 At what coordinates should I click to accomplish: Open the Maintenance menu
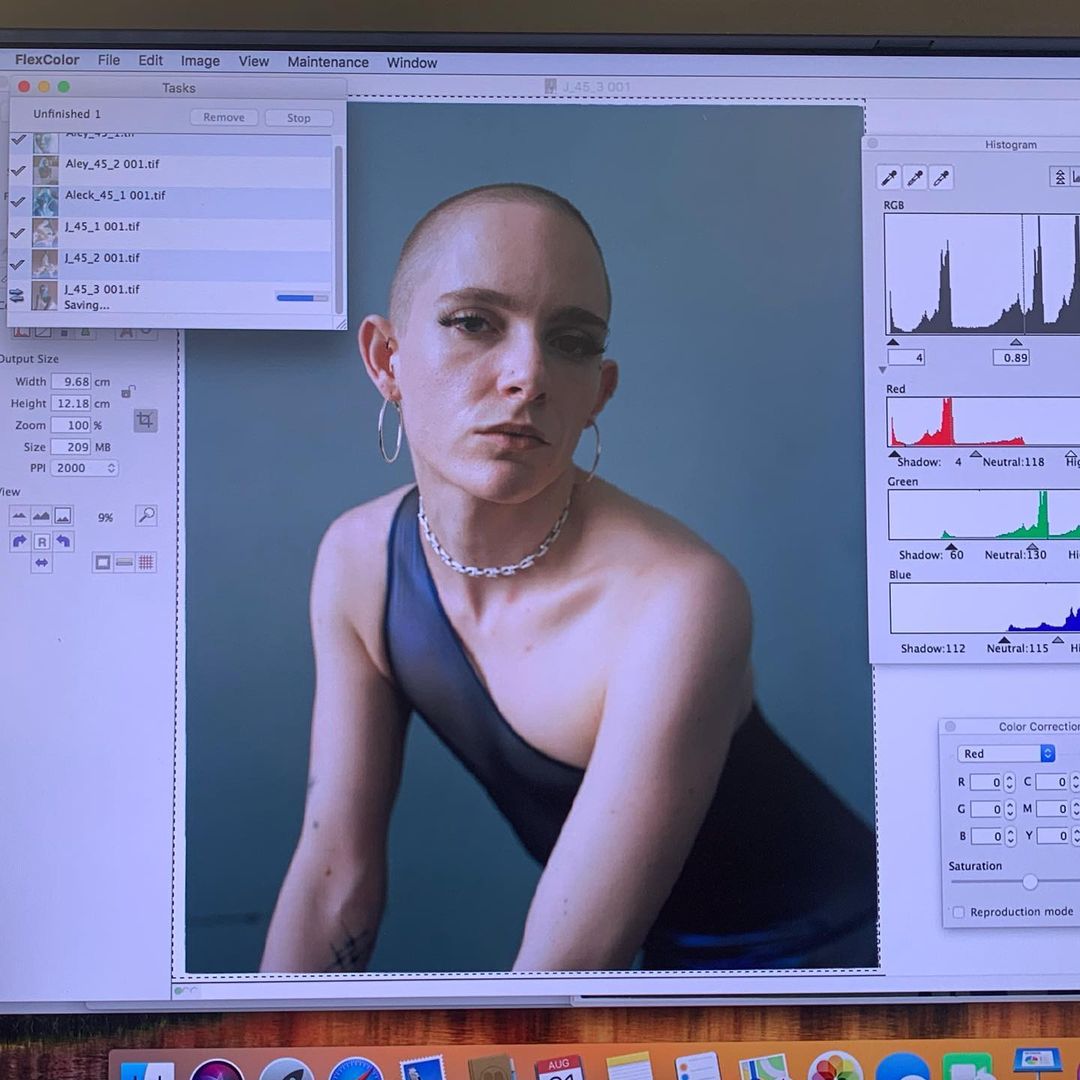click(328, 62)
